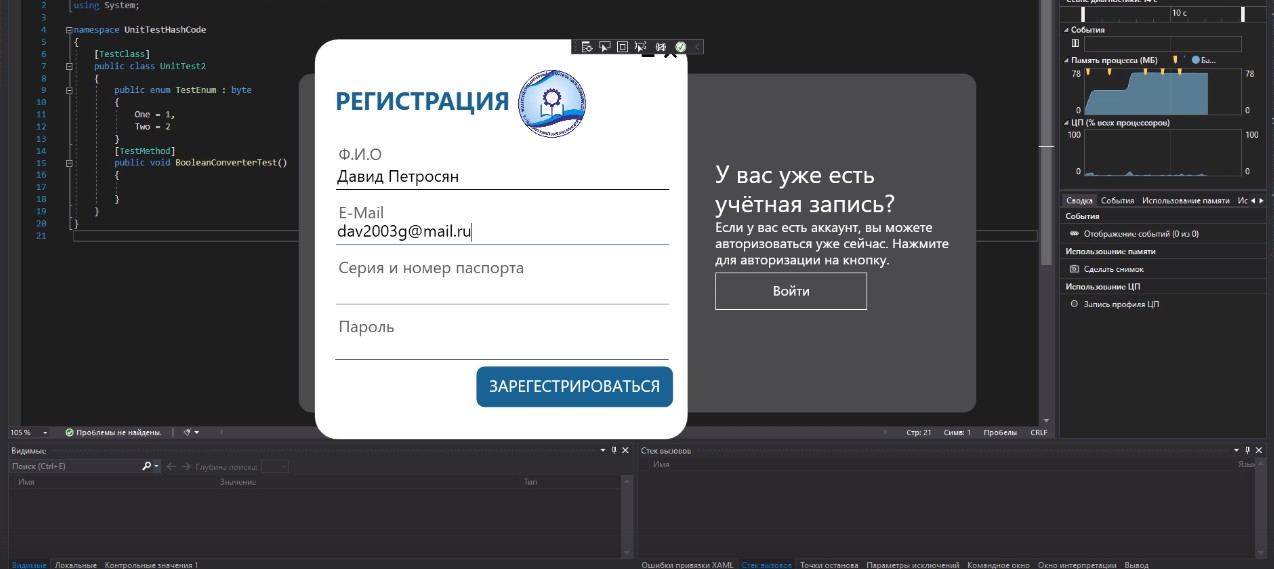Image resolution: width=1274 pixels, height=569 pixels.
Task: Open the Точки останова tab
Action: click(x=828, y=565)
